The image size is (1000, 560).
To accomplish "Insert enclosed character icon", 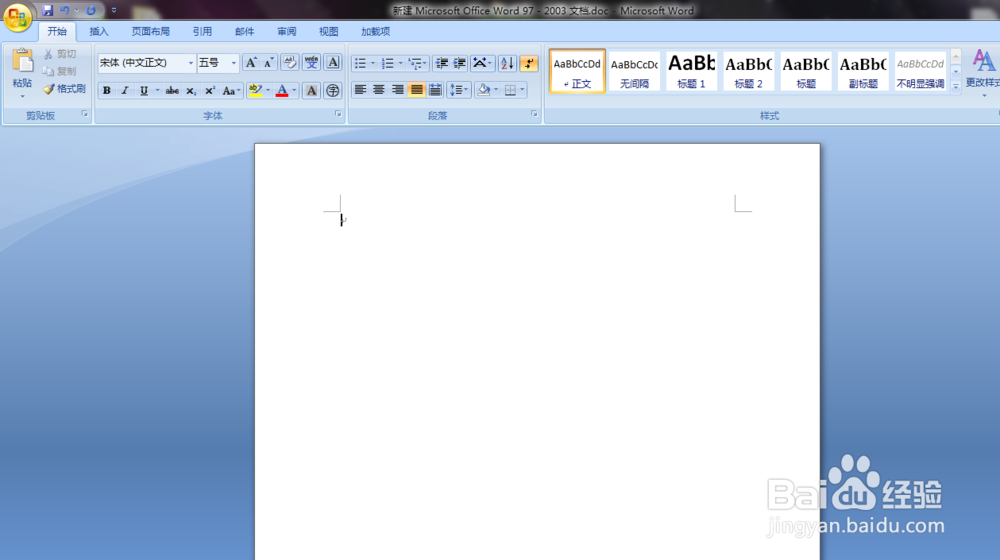I will (332, 91).
